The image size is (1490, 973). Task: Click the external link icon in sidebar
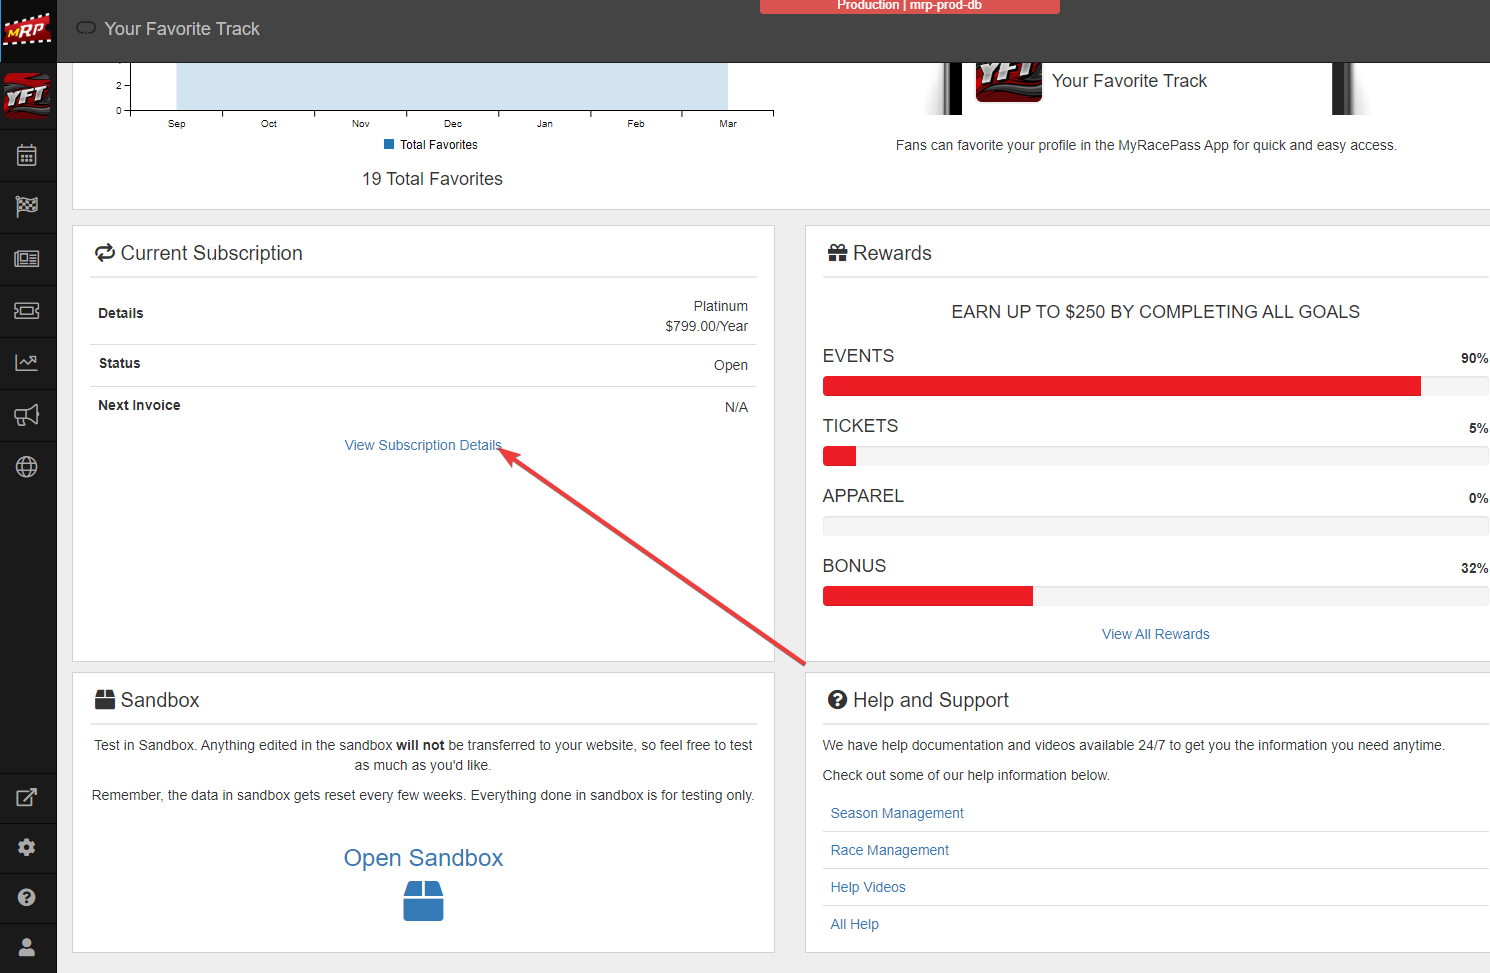27,797
